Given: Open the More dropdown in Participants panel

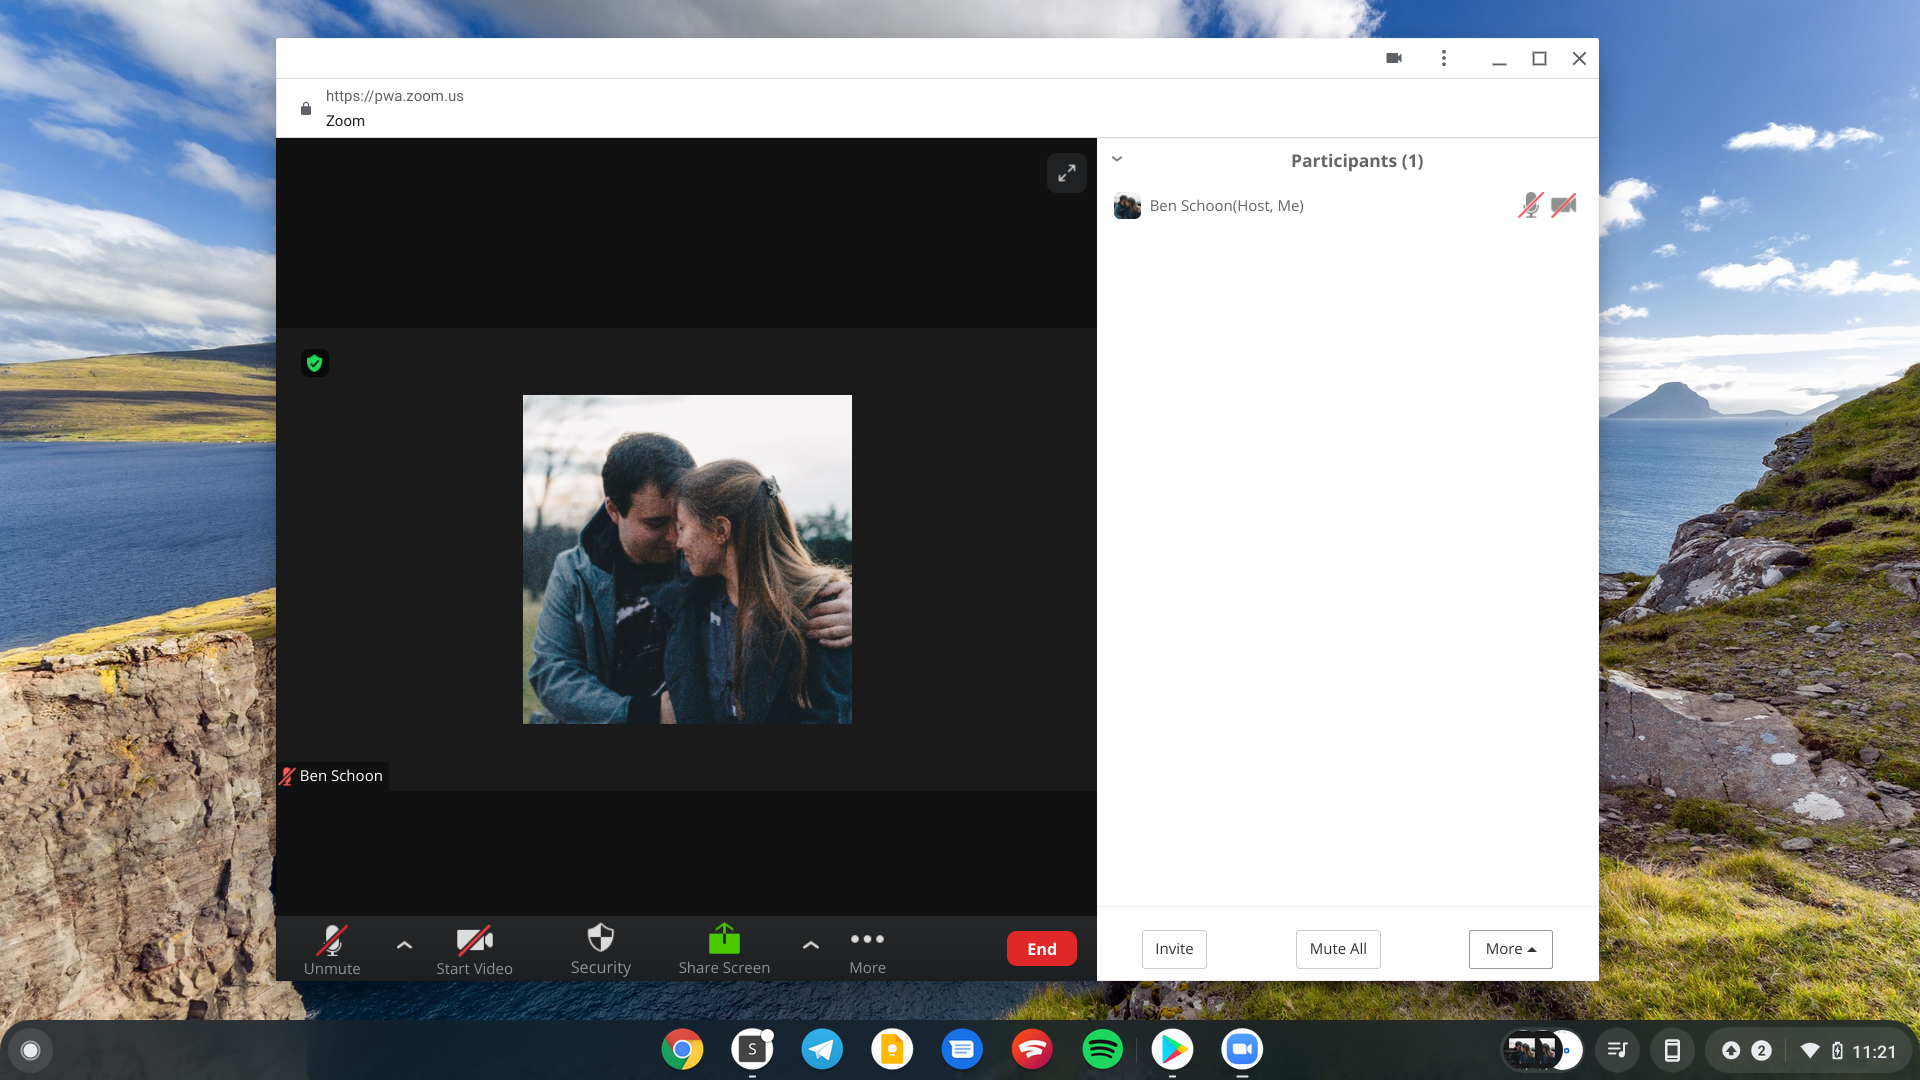Looking at the screenshot, I should pos(1510,949).
